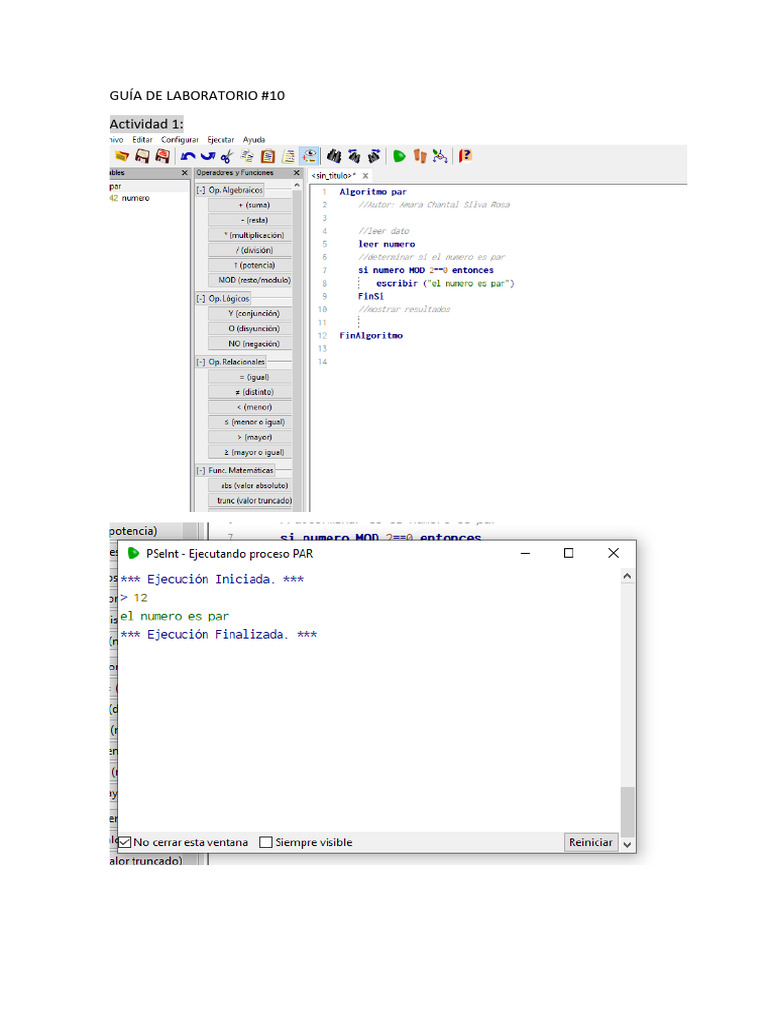The width and height of the screenshot is (768, 1024).
Task: Click the Redo arrow icon
Action: tap(207, 156)
